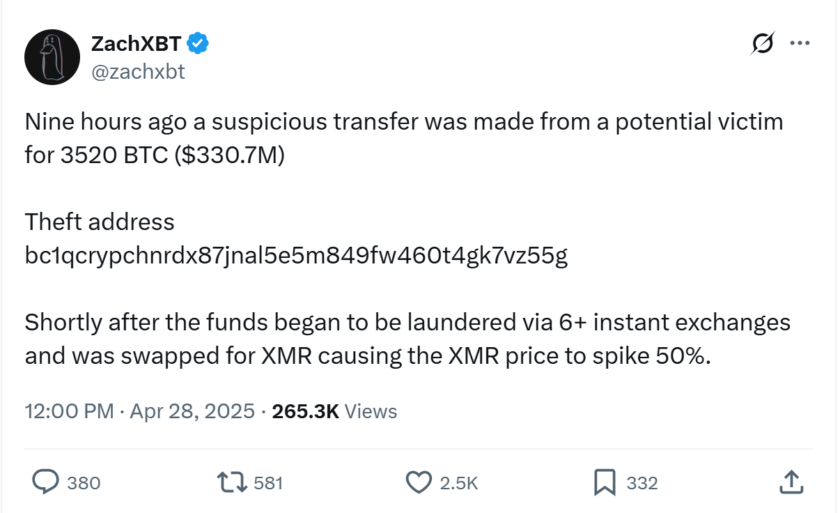
Task: Click the 581 reposts count
Action: coord(268,483)
